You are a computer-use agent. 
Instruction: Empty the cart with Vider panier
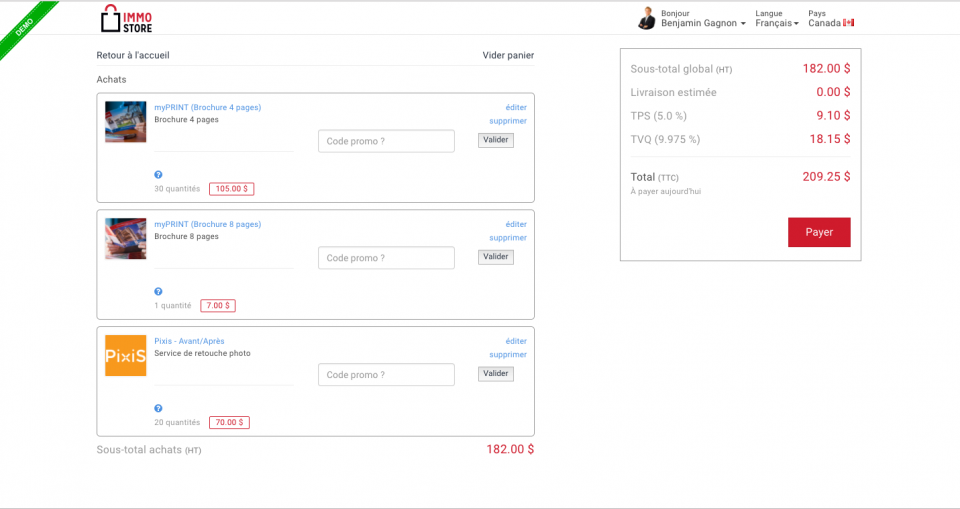point(508,55)
